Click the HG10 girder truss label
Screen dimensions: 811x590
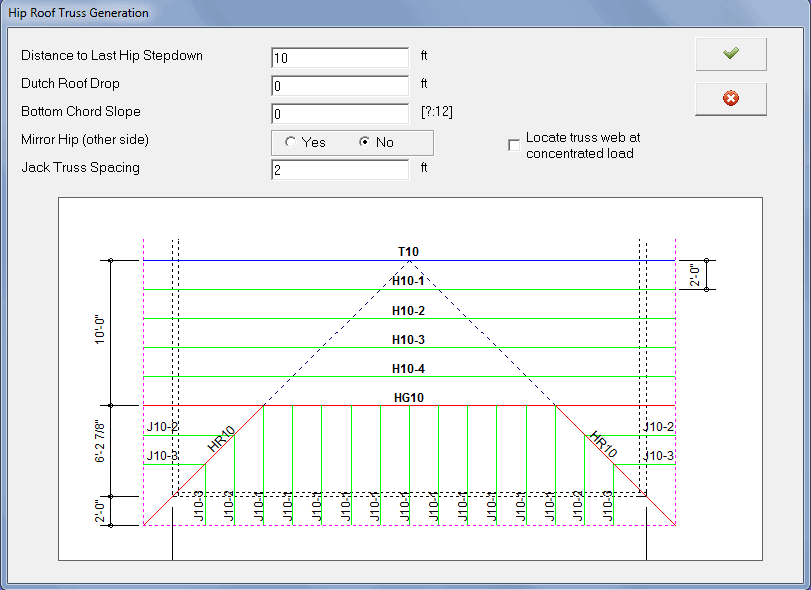408,397
